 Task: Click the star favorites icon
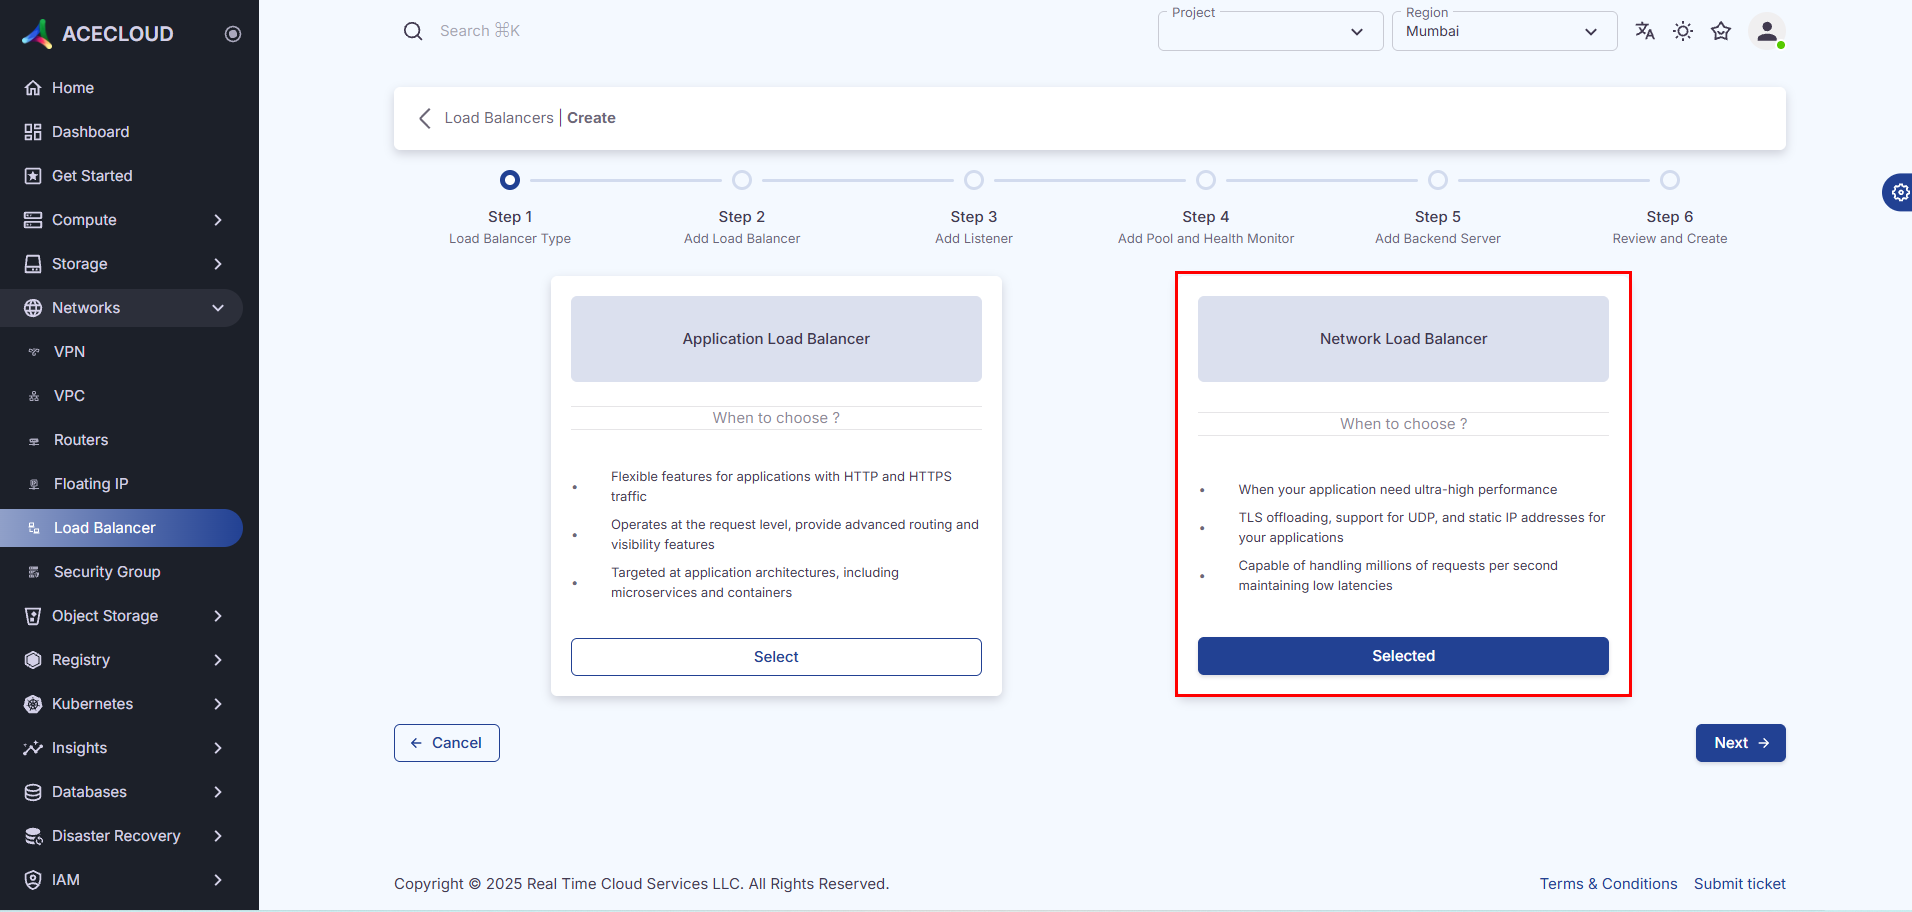(x=1721, y=31)
